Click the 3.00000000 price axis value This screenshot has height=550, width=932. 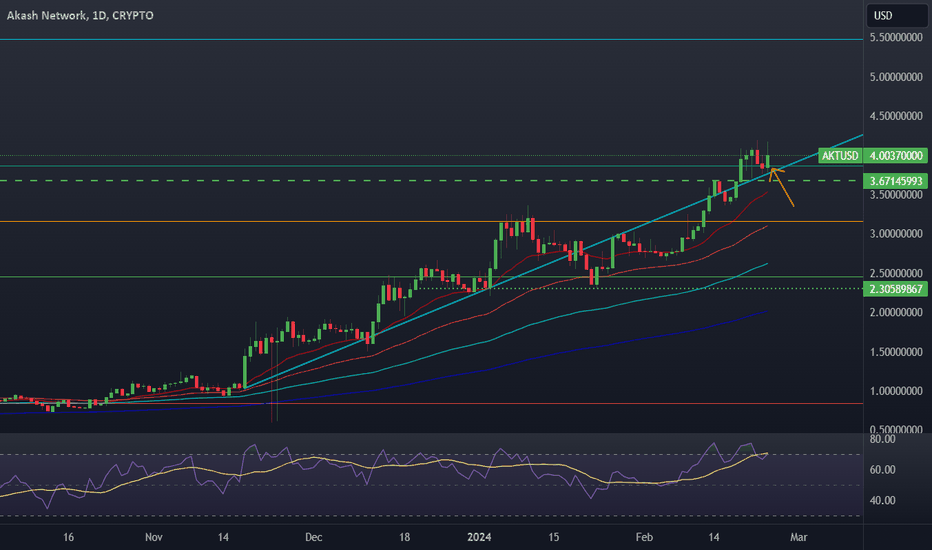(896, 234)
